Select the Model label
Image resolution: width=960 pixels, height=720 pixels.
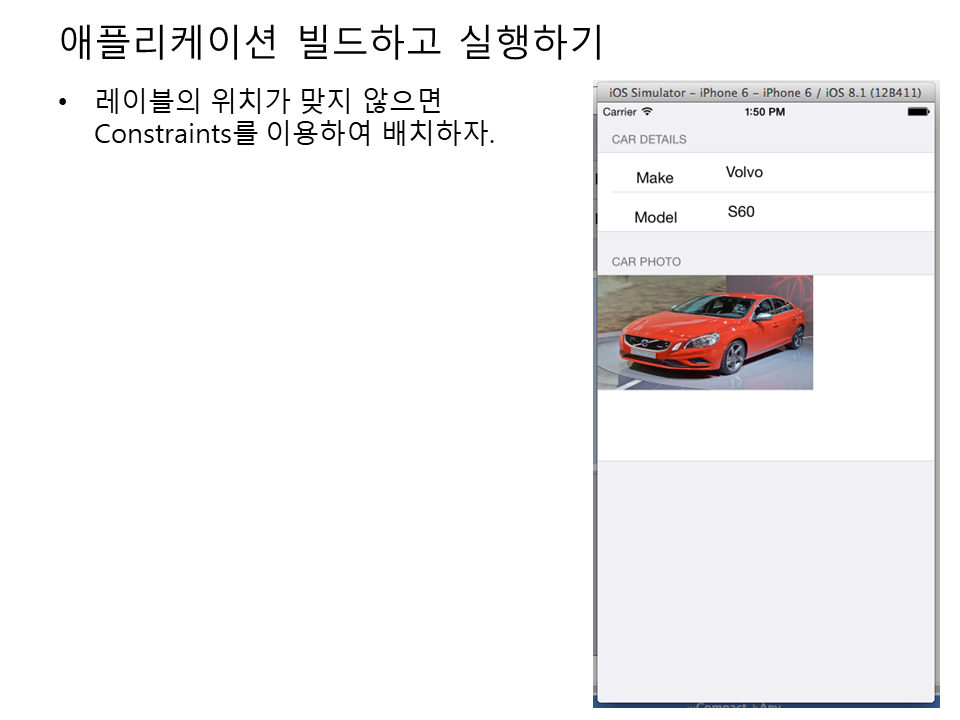tap(656, 217)
